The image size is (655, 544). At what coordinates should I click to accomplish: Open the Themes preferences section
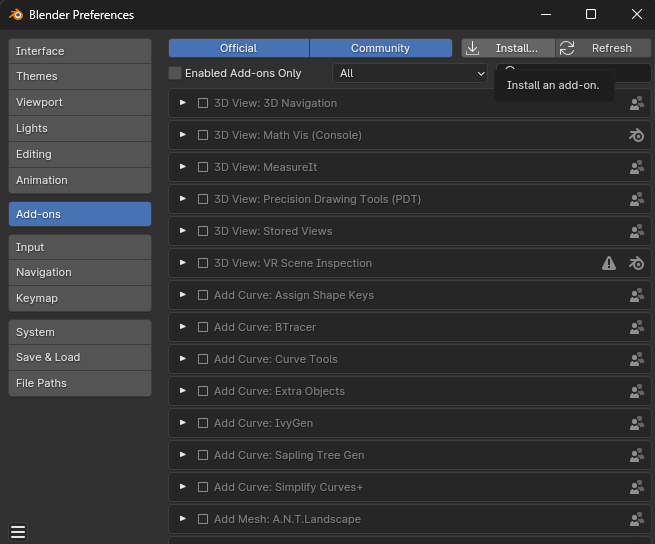coord(80,76)
